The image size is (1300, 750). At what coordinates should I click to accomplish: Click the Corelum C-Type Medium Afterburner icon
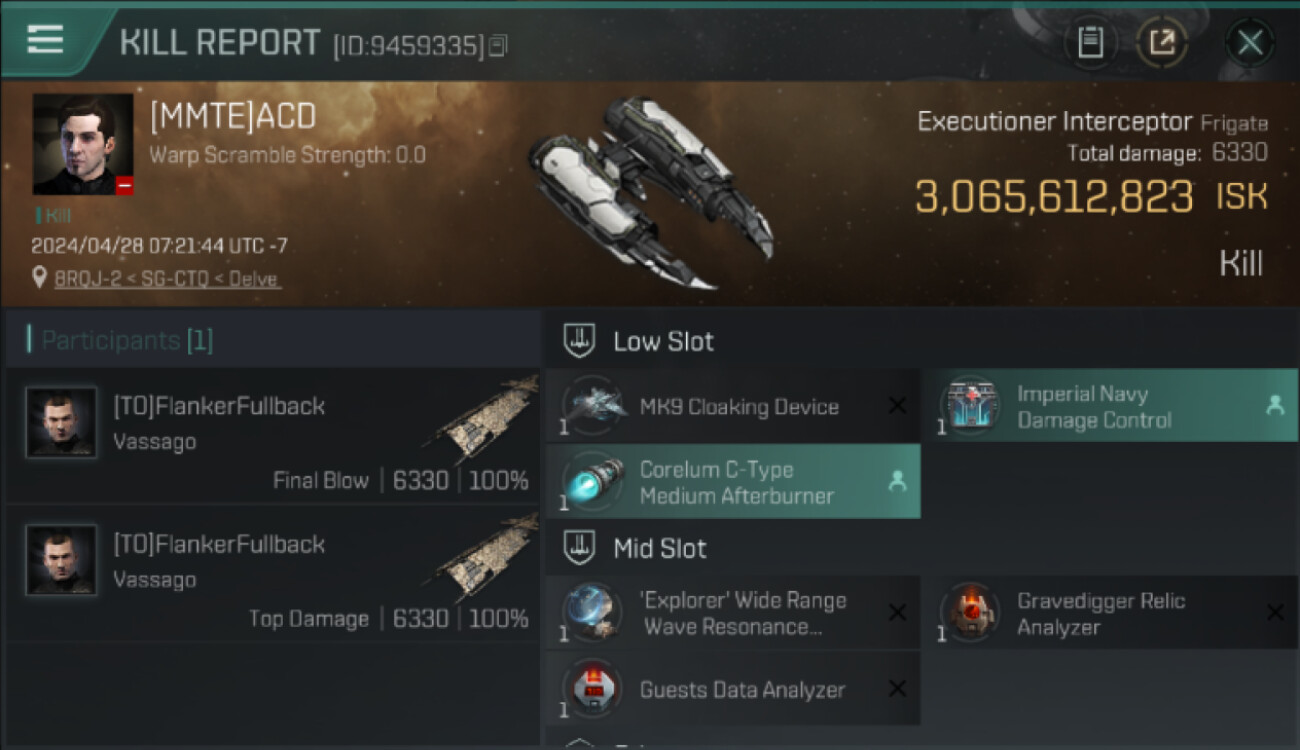[x=593, y=481]
